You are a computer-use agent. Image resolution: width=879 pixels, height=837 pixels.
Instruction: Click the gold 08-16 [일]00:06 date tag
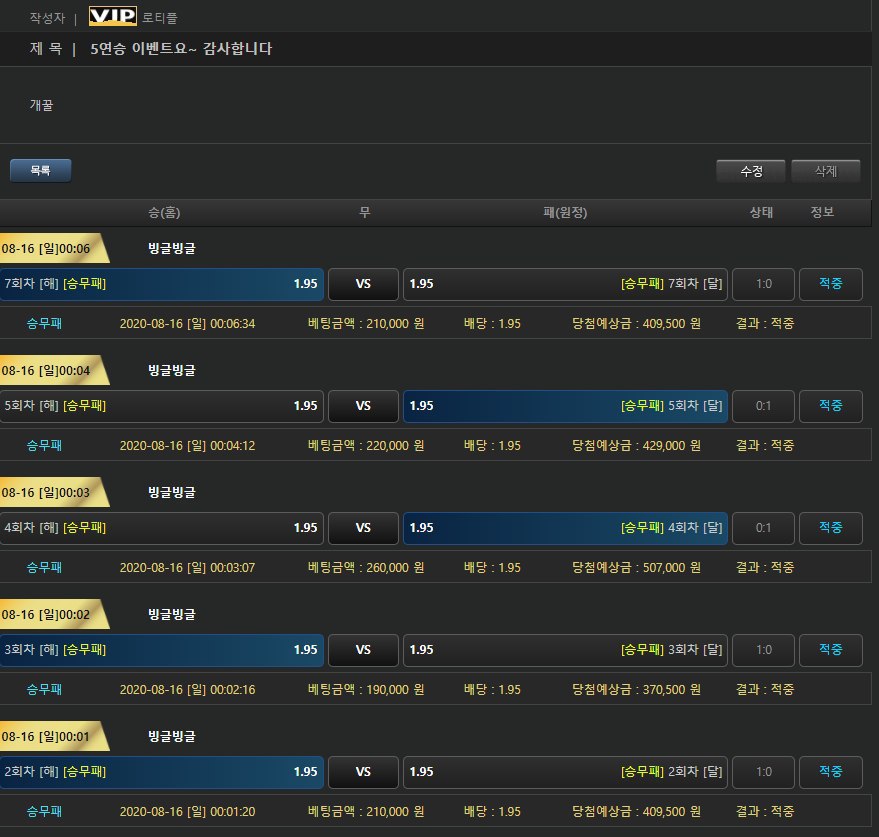tap(50, 249)
